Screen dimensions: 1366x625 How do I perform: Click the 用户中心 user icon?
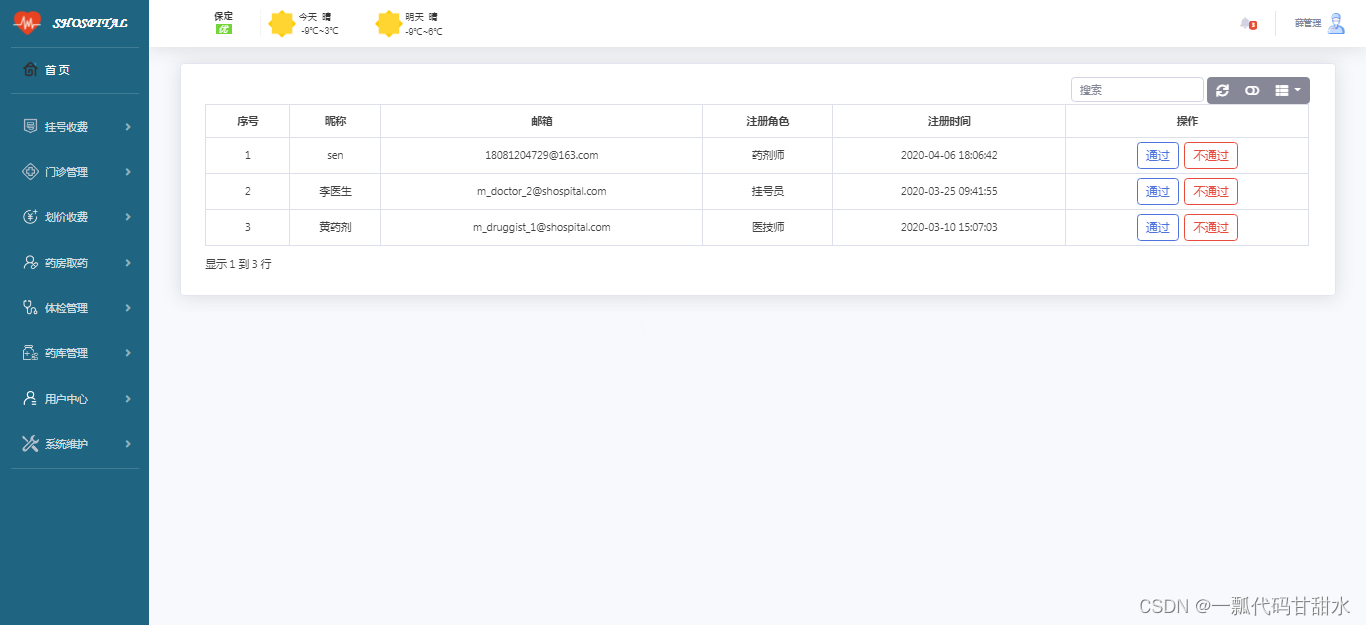30,398
